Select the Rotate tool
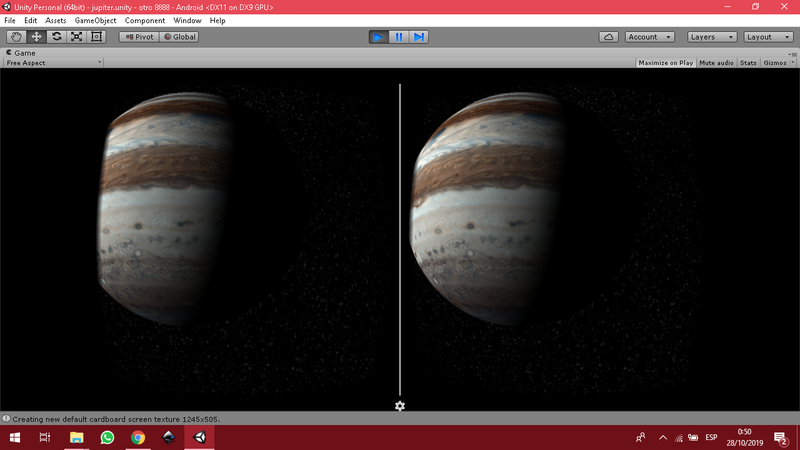 tap(56, 37)
